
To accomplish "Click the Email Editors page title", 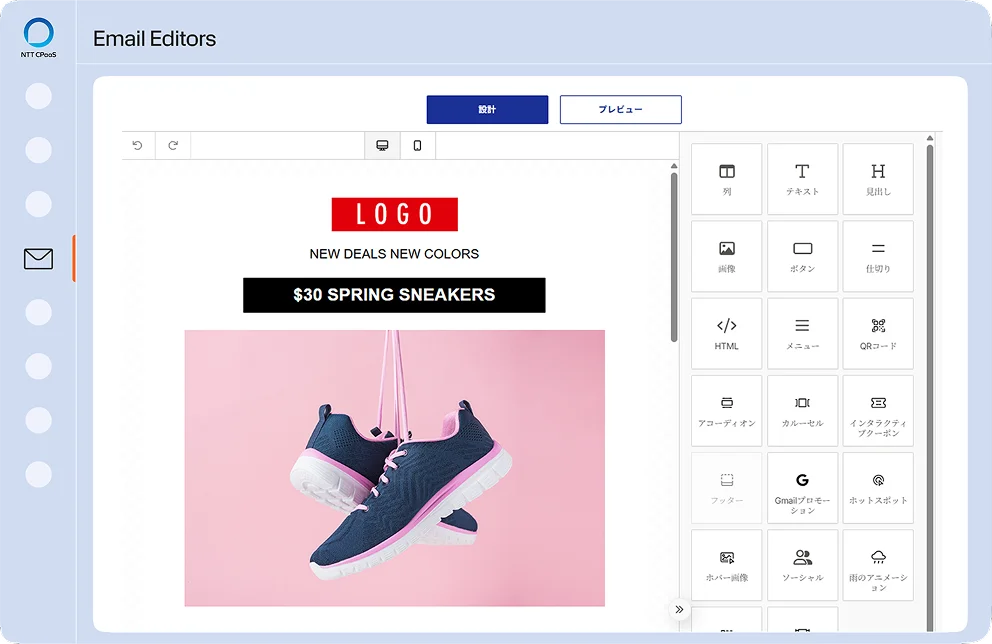I will 154,39.
